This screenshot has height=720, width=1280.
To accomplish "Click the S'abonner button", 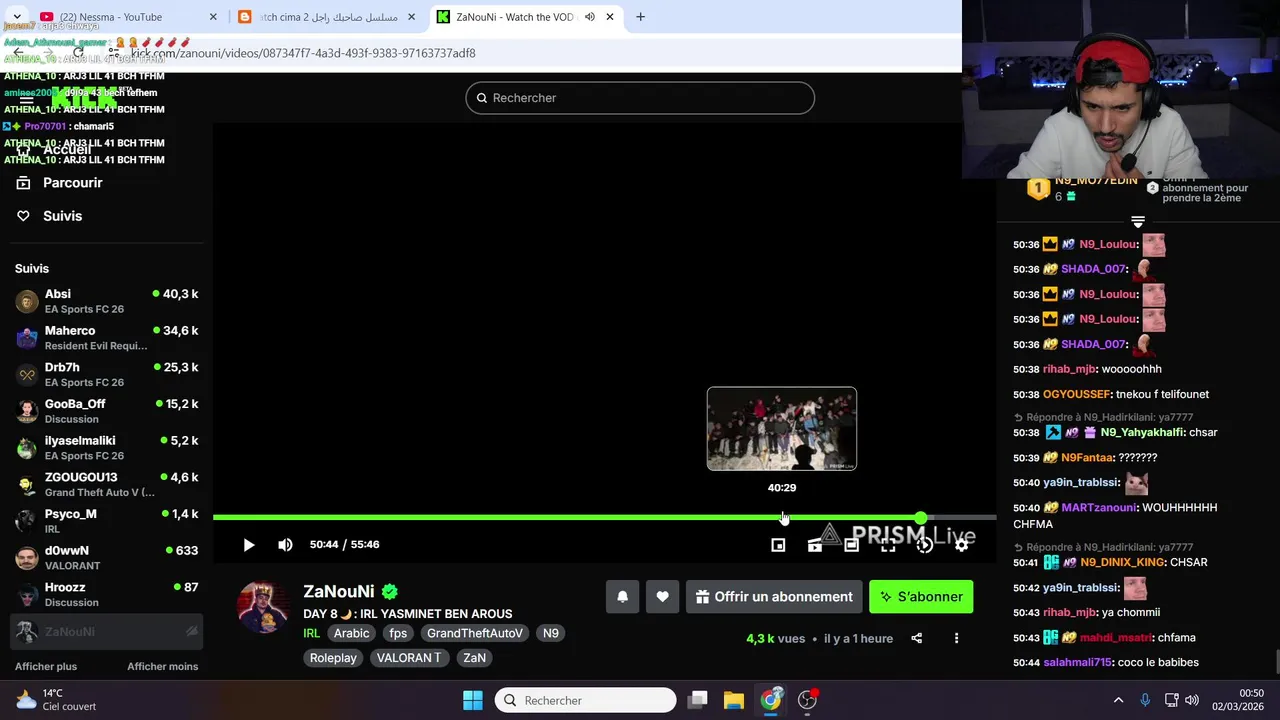I will 921,597.
